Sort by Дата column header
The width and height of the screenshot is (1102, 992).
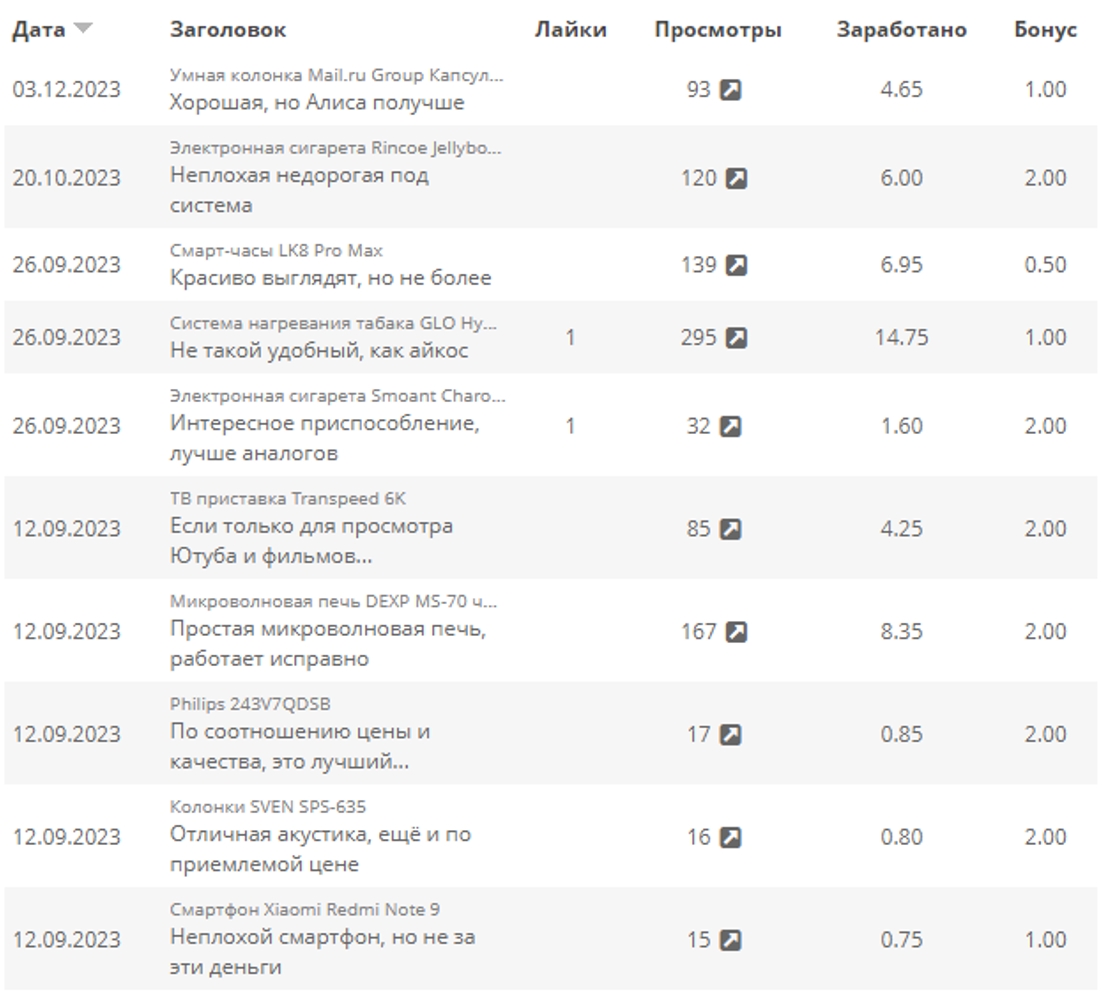pyautogui.click(x=39, y=30)
